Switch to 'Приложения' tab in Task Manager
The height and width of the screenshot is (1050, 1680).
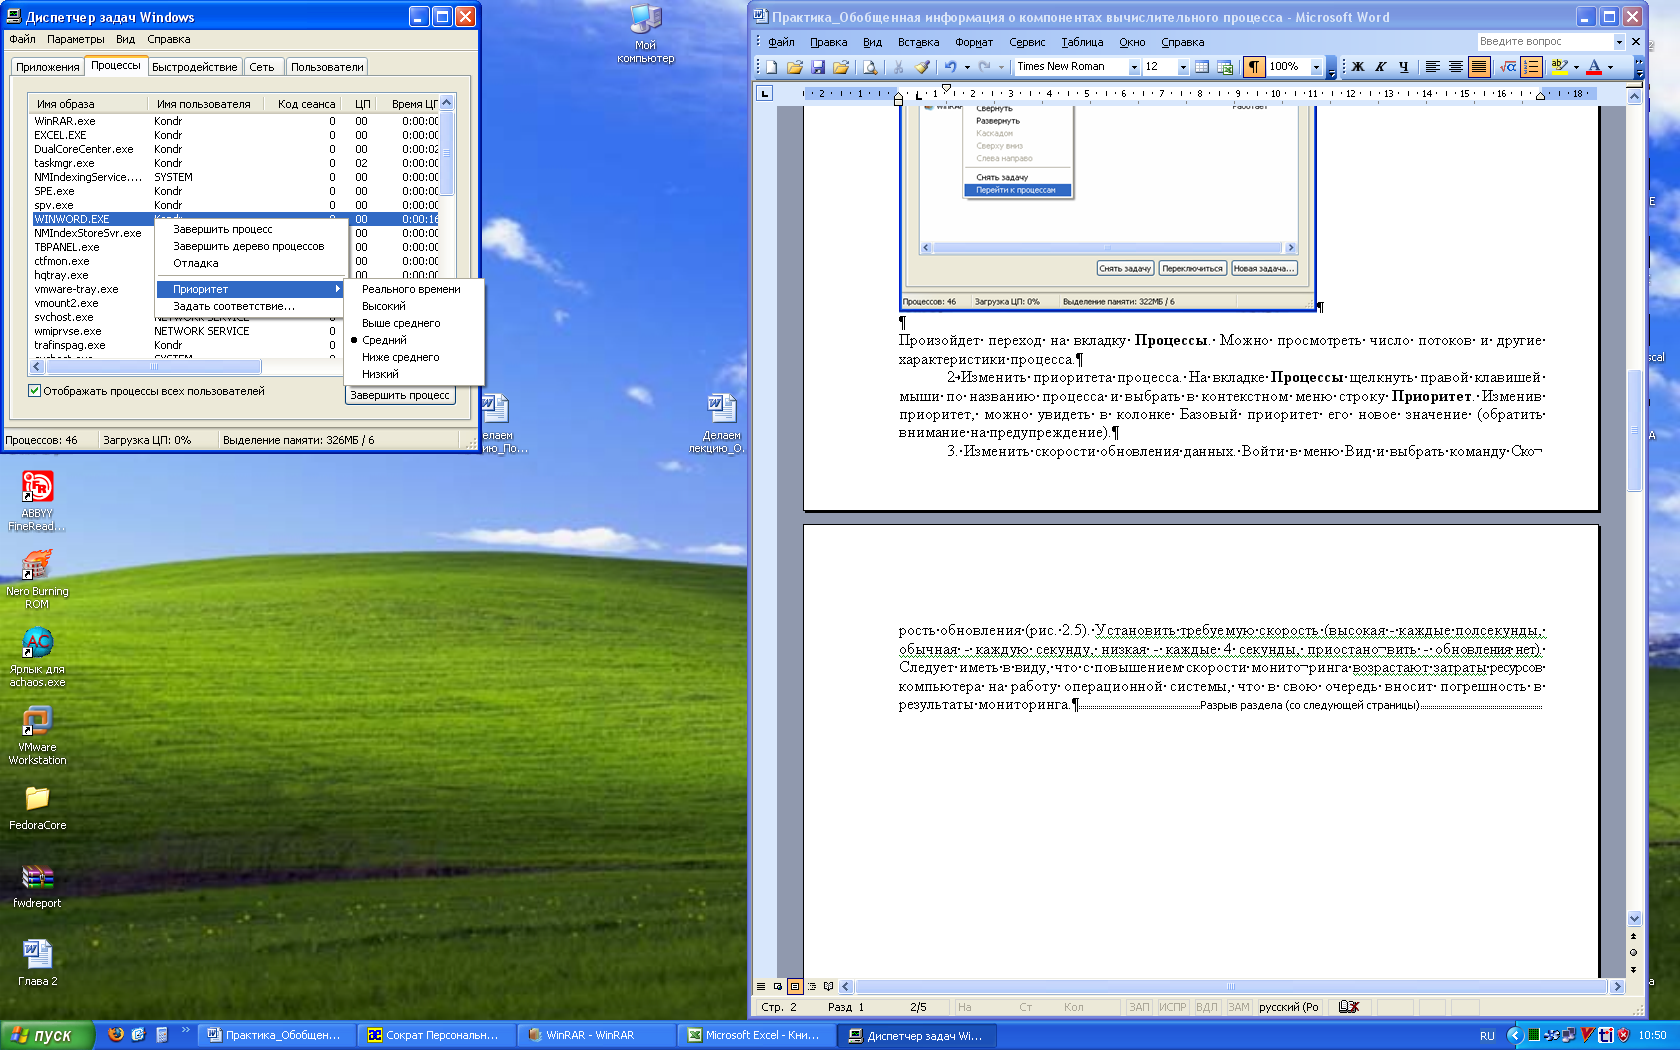point(47,67)
